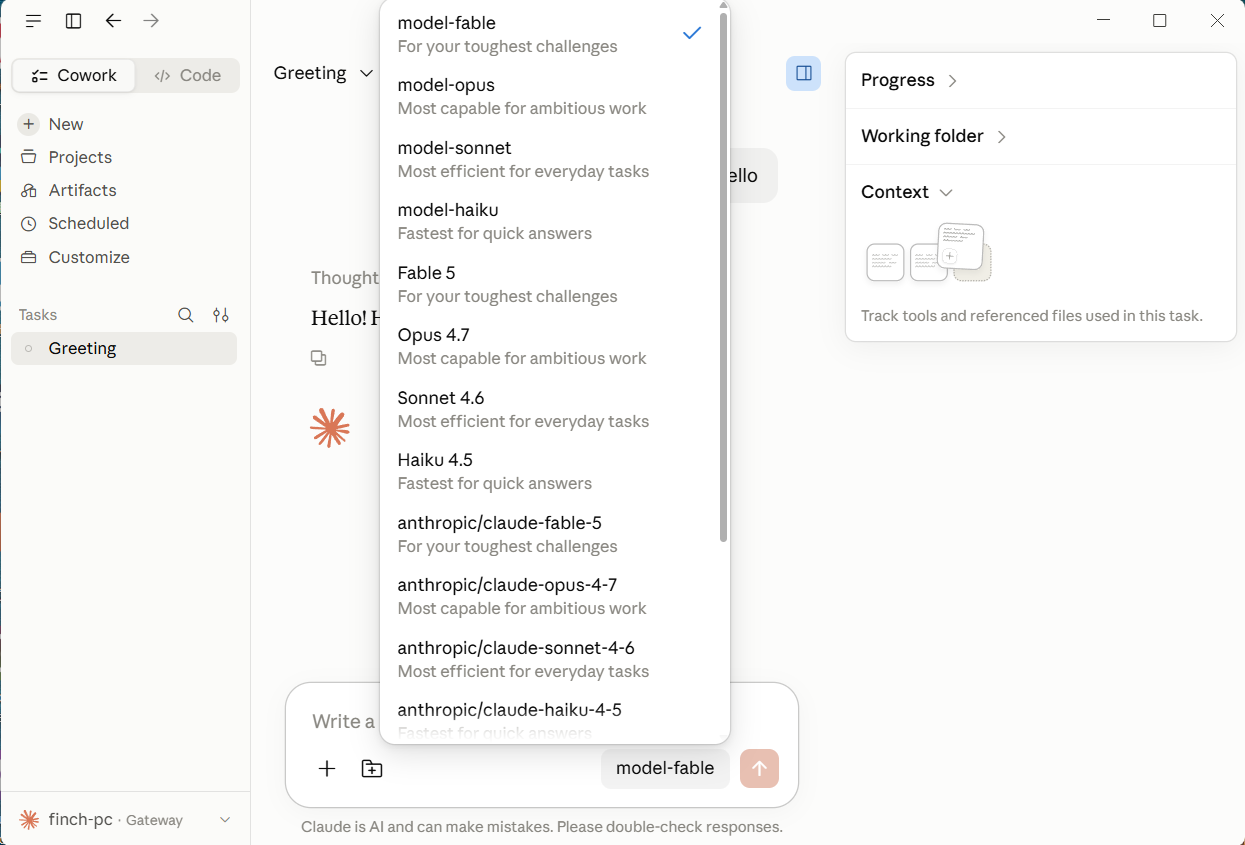Switch to the Cowork tab
The image size is (1245, 845).
click(x=74, y=75)
